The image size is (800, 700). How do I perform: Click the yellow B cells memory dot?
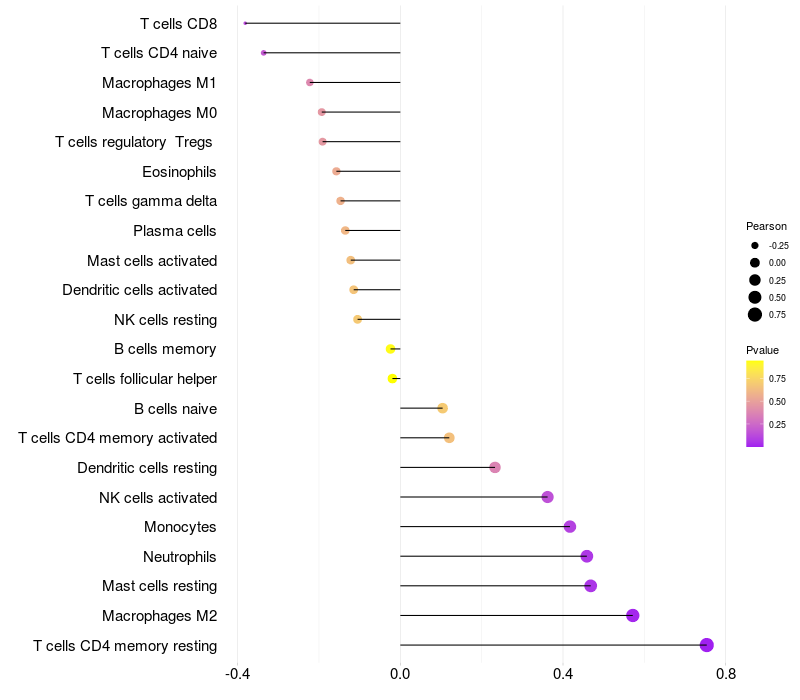point(390,349)
